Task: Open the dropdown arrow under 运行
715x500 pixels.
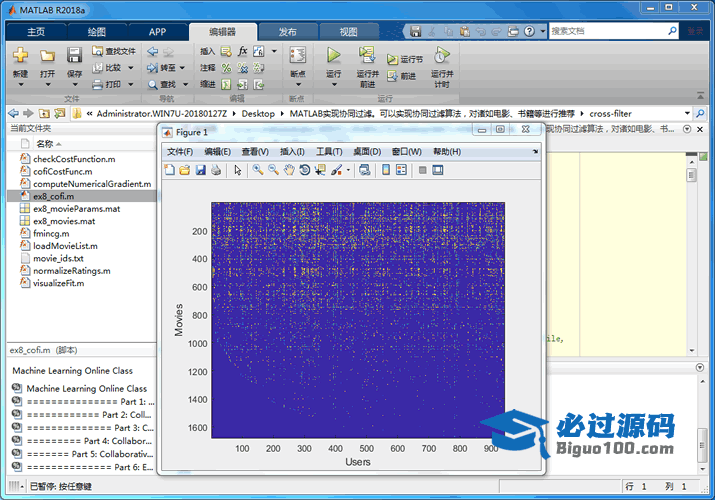Action: click(334, 85)
